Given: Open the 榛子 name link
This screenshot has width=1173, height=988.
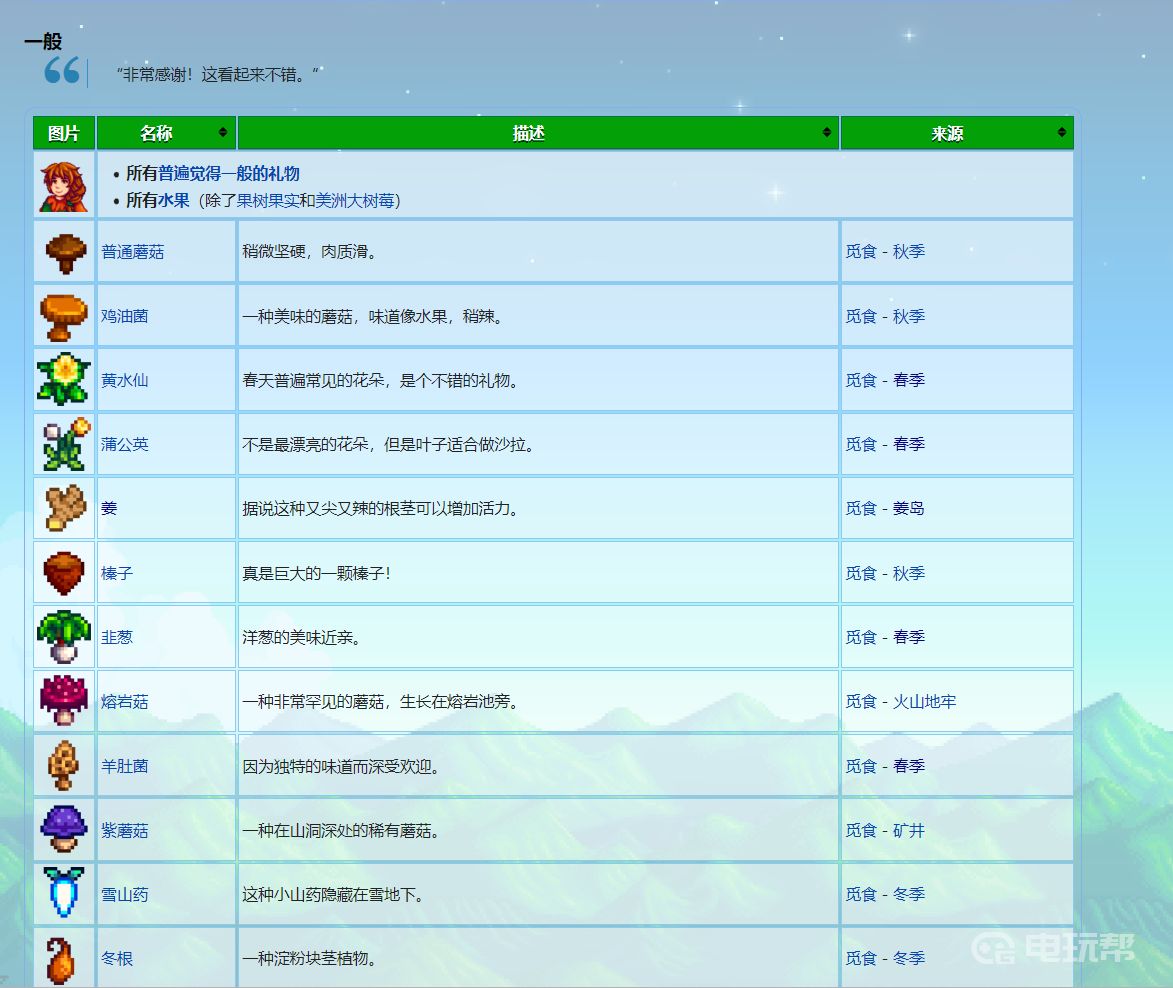Looking at the screenshot, I should pyautogui.click(x=117, y=574).
